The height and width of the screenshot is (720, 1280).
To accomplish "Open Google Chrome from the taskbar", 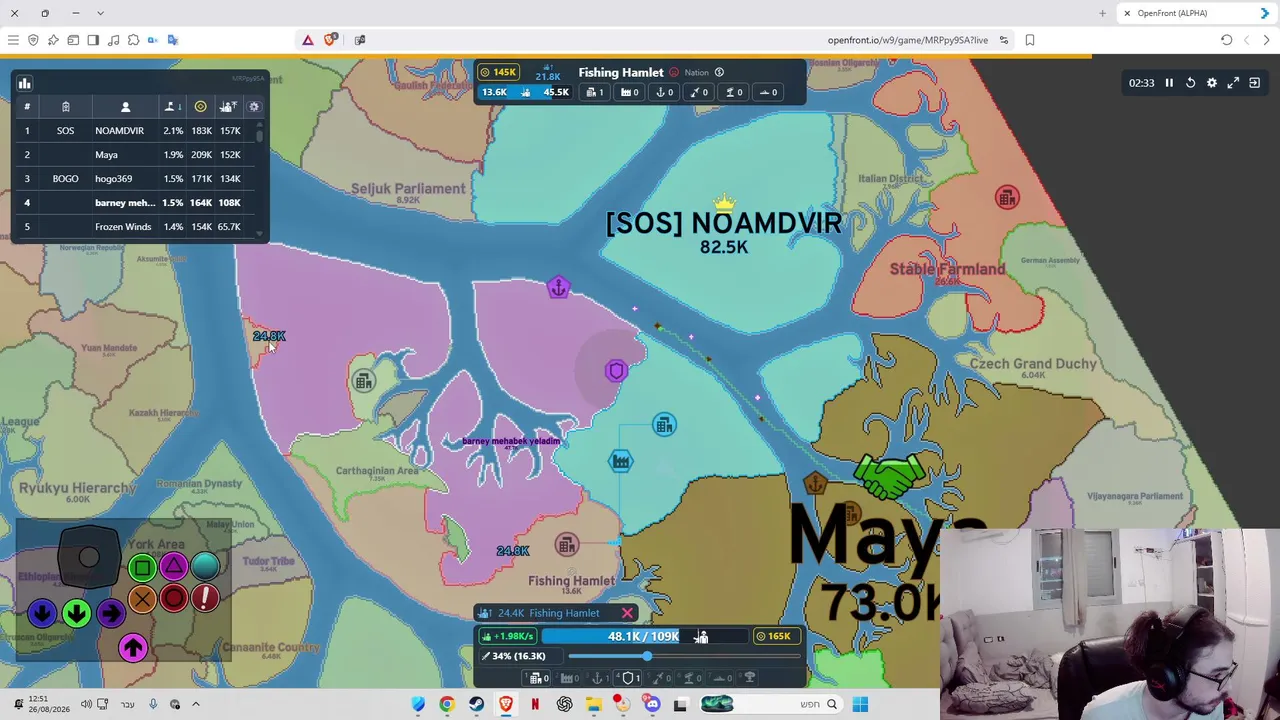I will click(447, 704).
